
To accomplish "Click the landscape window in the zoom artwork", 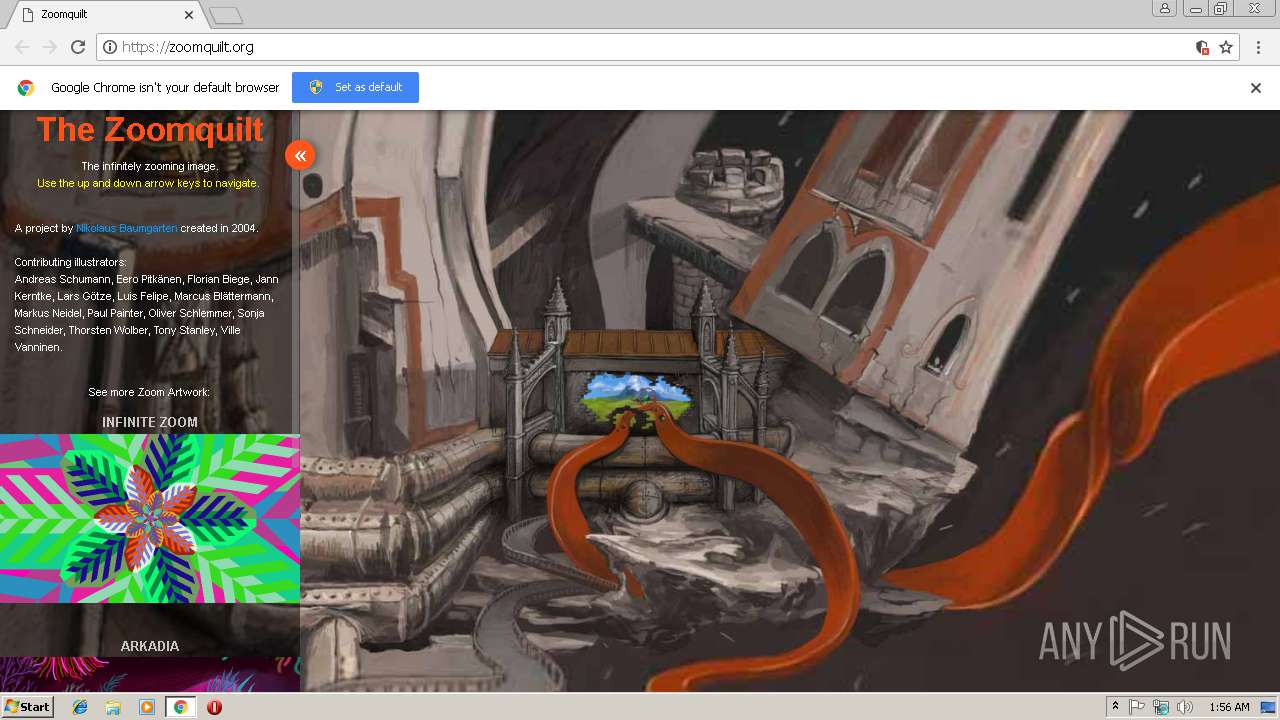I will tap(637, 400).
